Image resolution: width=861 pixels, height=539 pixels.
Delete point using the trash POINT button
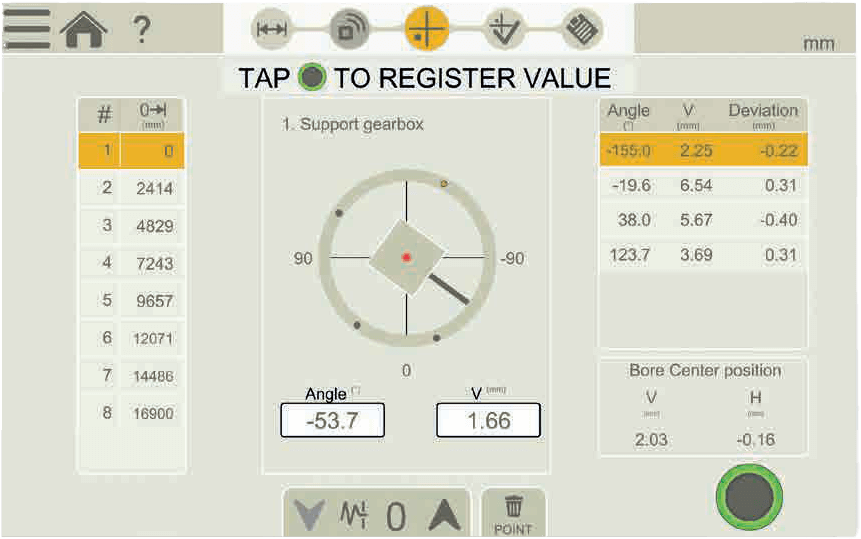point(513,515)
